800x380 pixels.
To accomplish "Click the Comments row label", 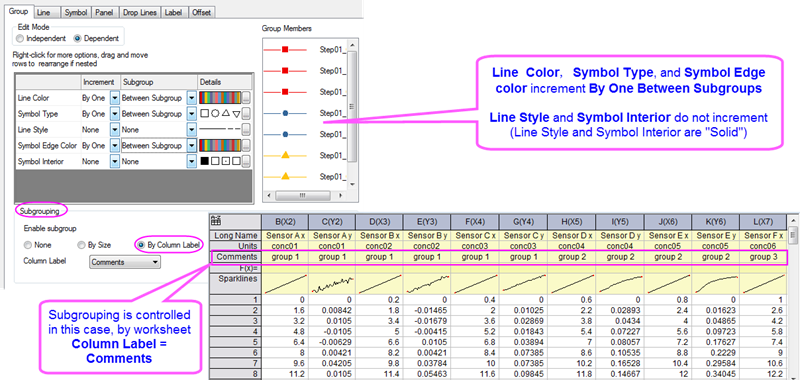I will [x=236, y=257].
